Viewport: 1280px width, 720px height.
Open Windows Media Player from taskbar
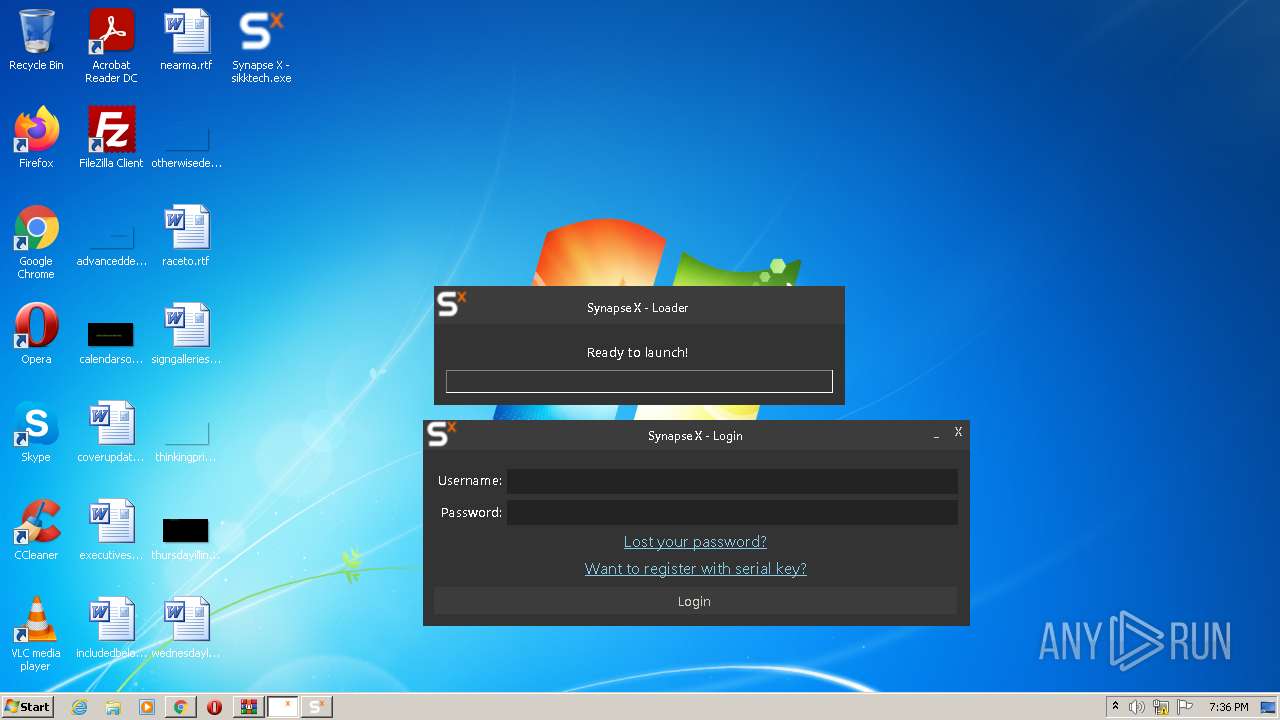147,707
